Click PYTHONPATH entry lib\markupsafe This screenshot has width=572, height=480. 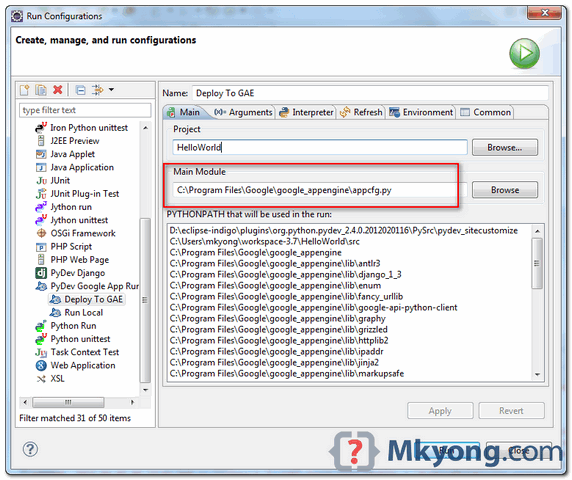(287, 373)
